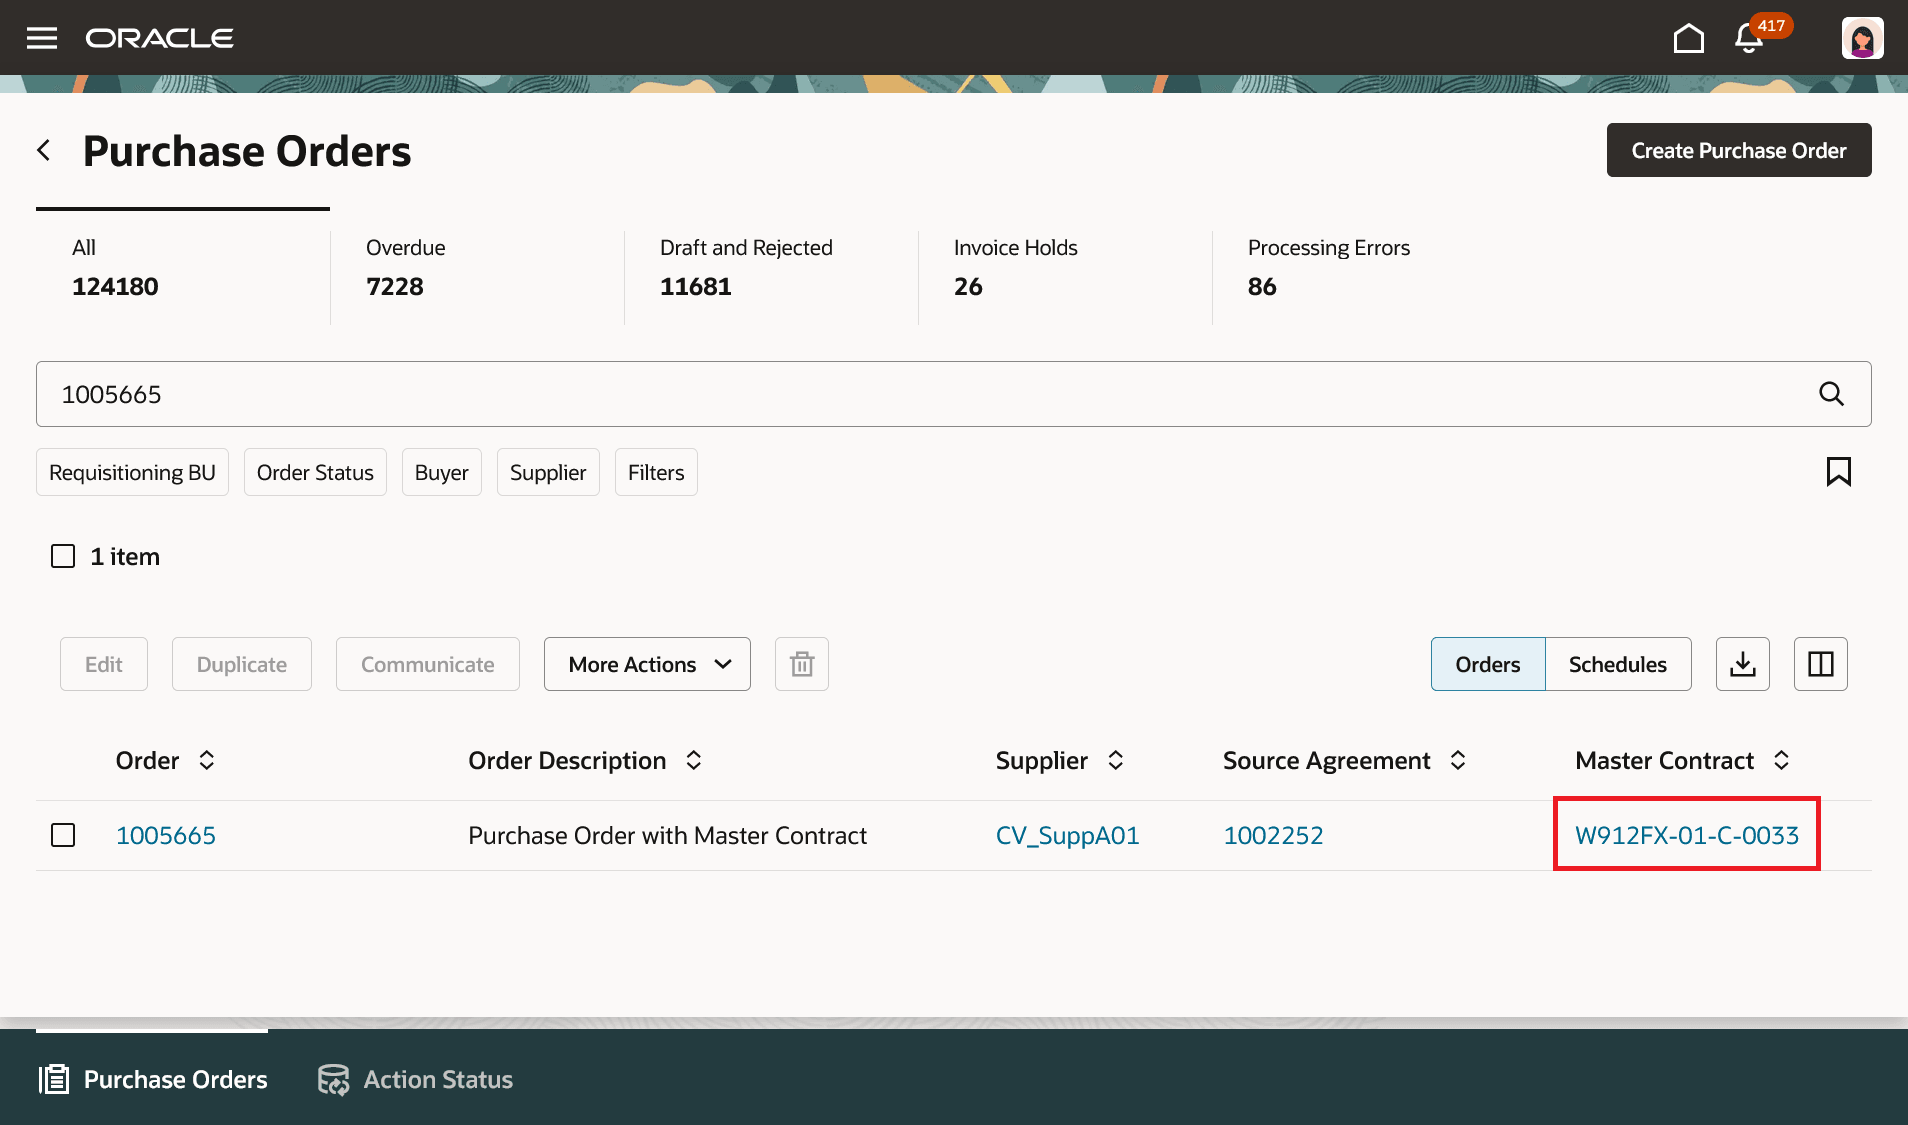The height and width of the screenshot is (1125, 1908).
Task: Click the Create Purchase Order button
Action: click(1738, 150)
